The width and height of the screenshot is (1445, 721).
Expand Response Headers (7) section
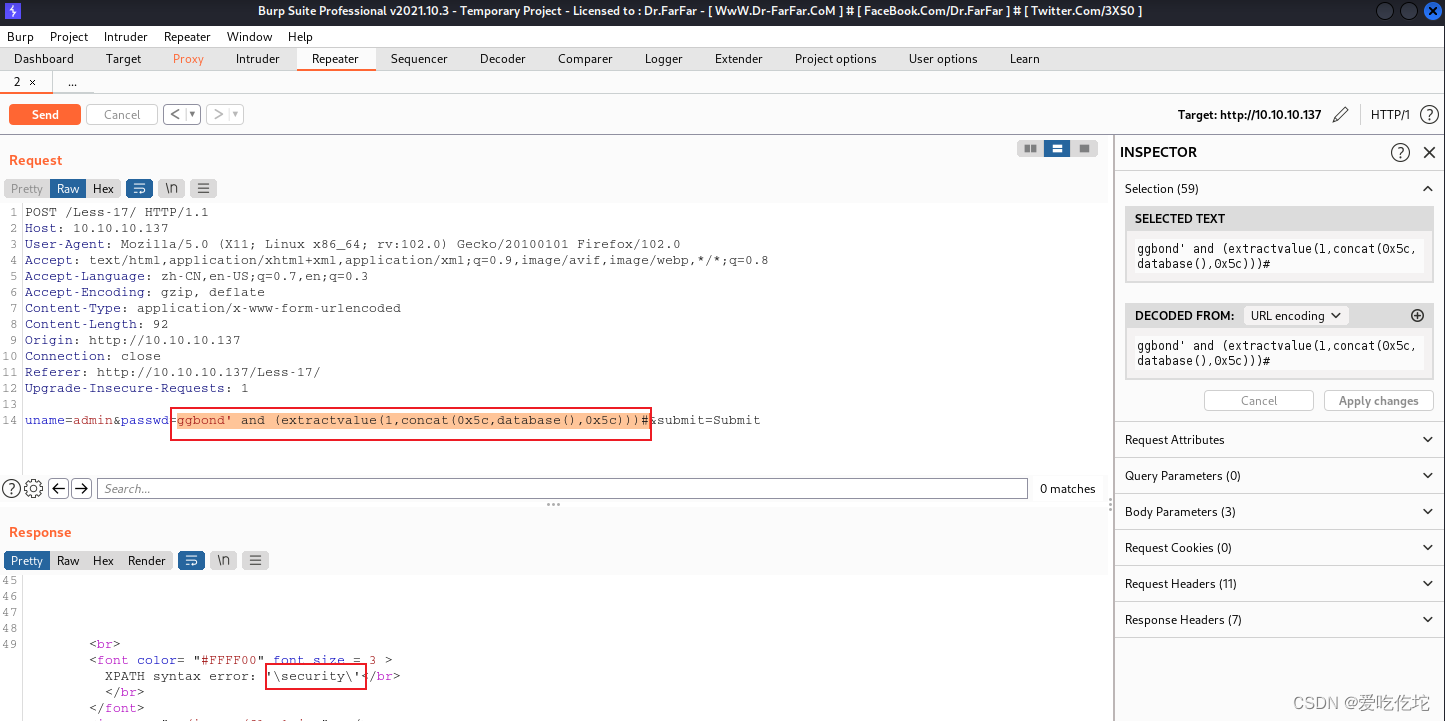click(1279, 620)
